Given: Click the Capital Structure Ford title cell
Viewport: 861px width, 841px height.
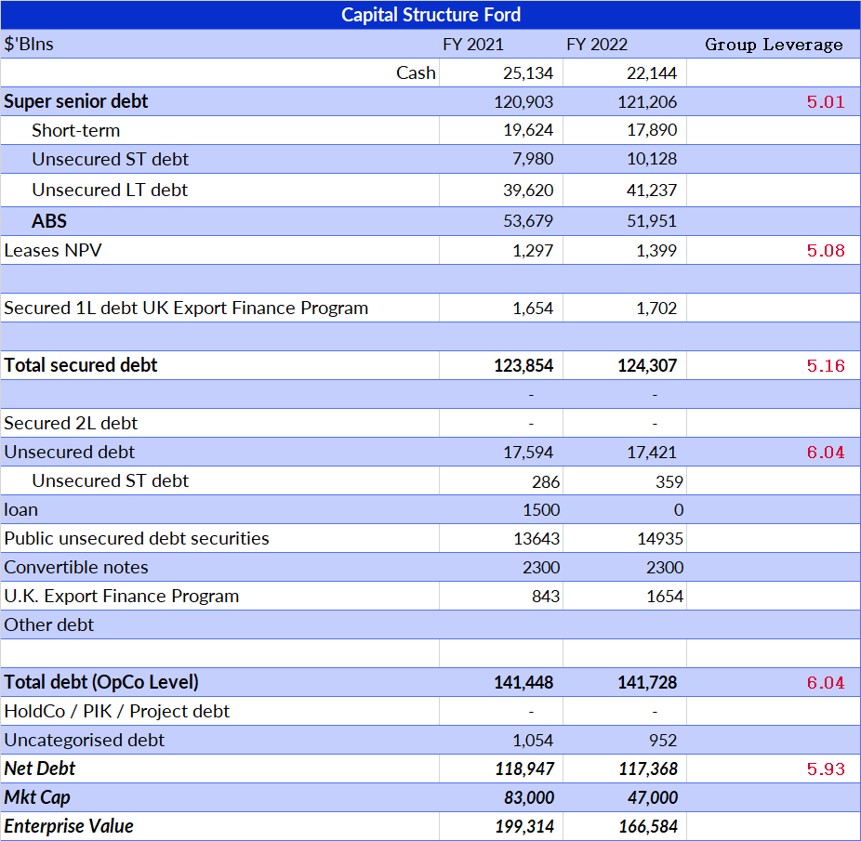Looking at the screenshot, I should pyautogui.click(x=430, y=14).
